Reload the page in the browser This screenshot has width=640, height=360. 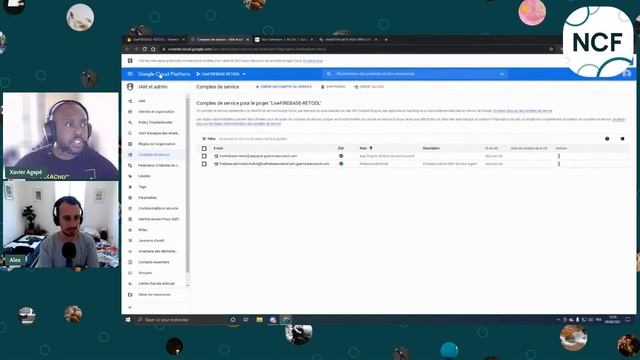pyautogui.click(x=144, y=49)
